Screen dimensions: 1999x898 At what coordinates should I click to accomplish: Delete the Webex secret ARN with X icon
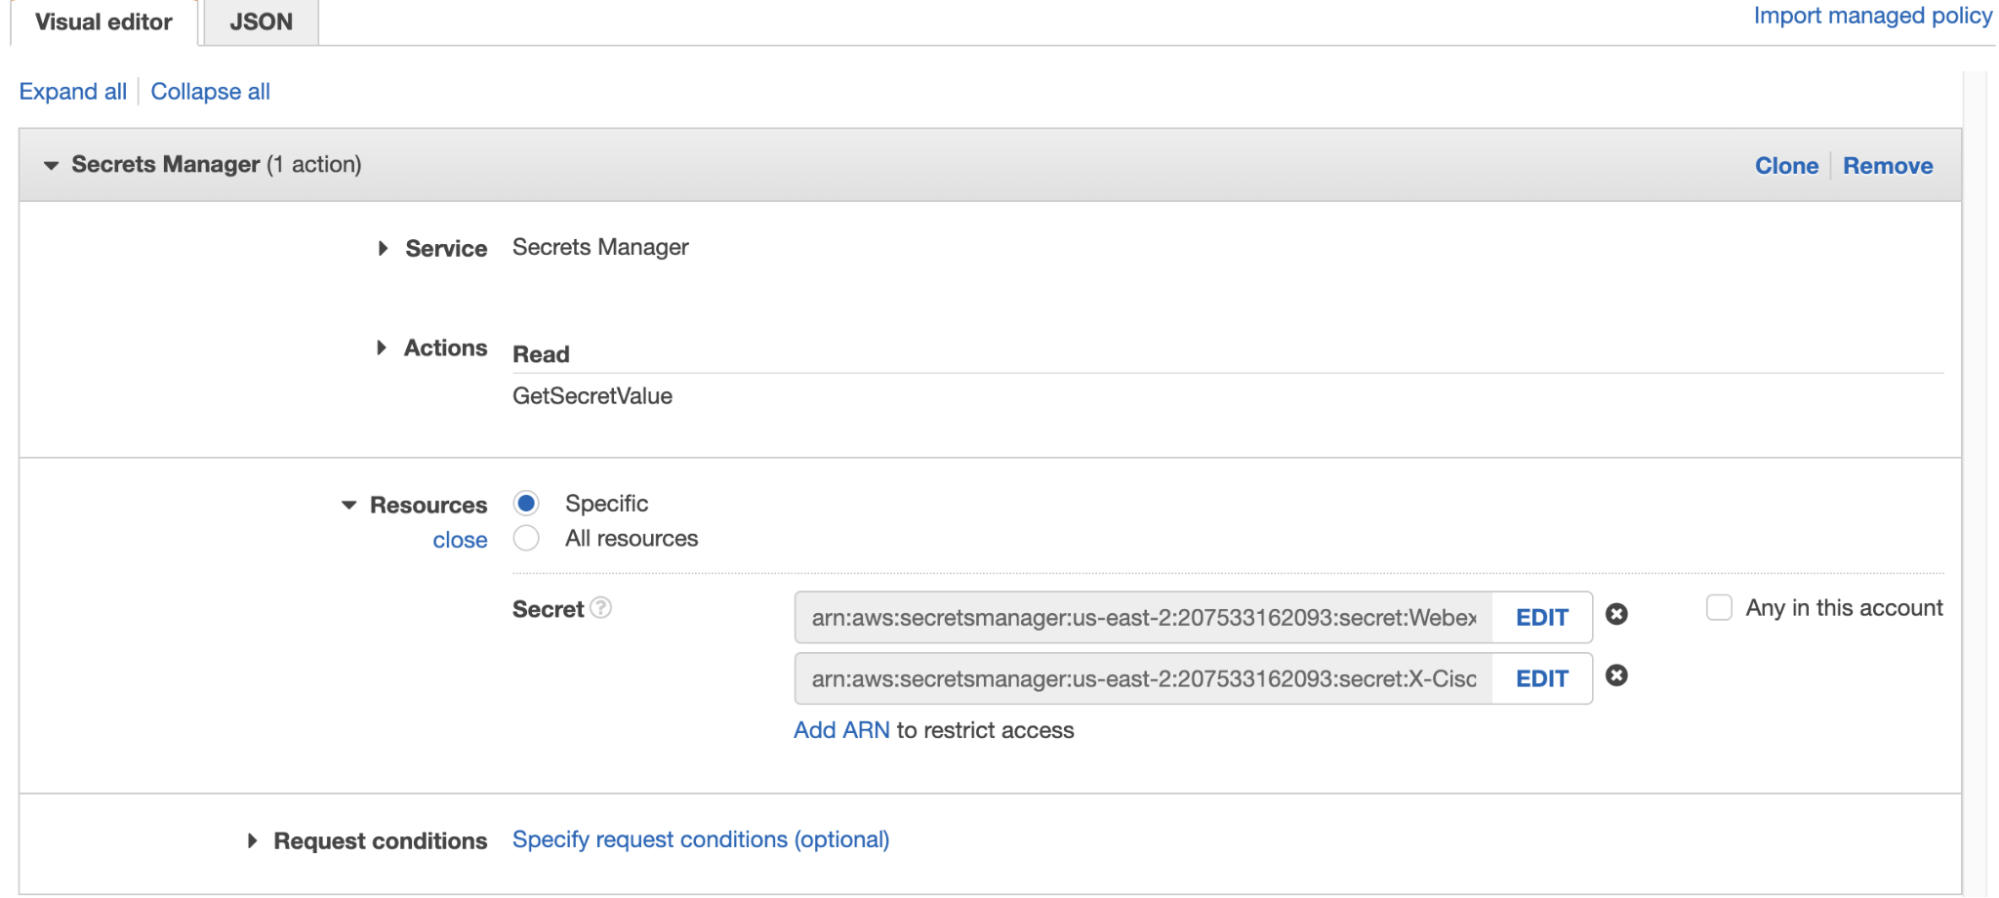point(1617,614)
